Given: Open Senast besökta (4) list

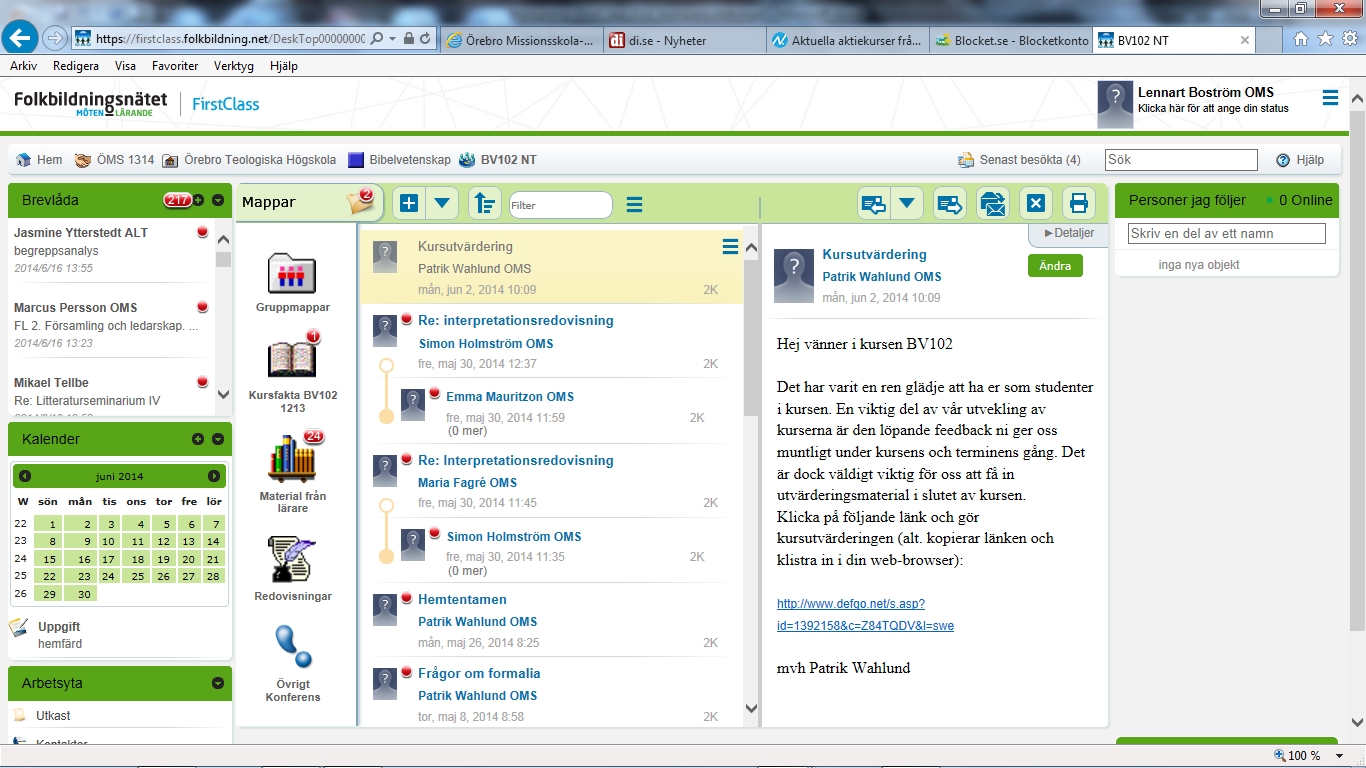Looking at the screenshot, I should pos(1019,160).
